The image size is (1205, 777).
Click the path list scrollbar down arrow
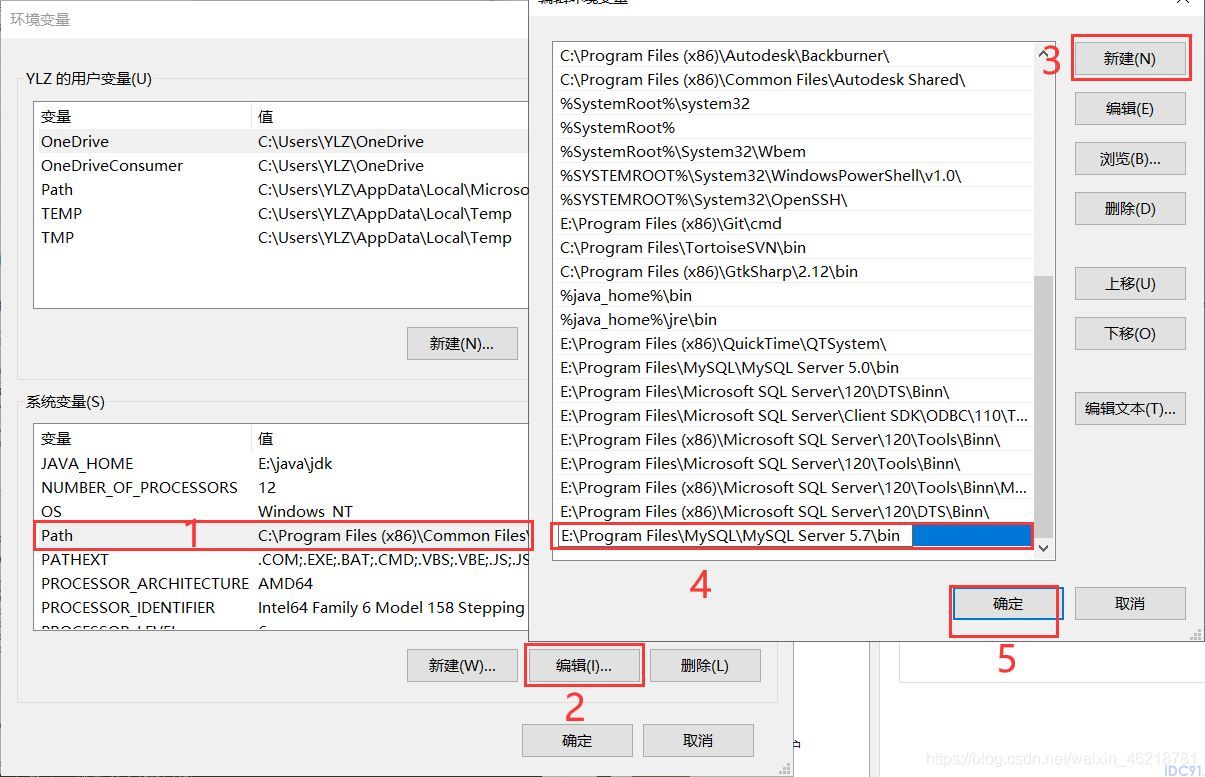coord(1044,548)
